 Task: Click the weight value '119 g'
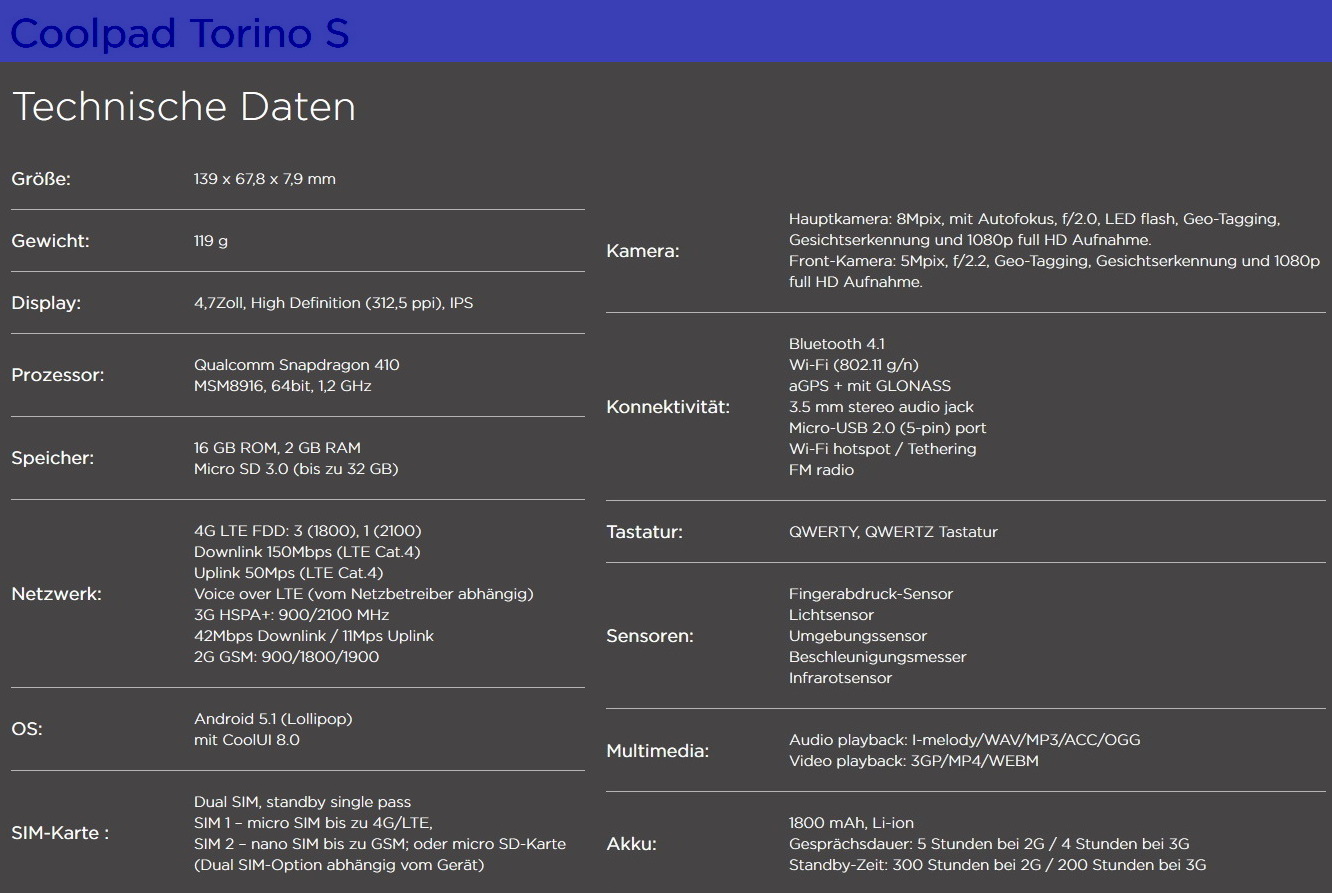211,241
